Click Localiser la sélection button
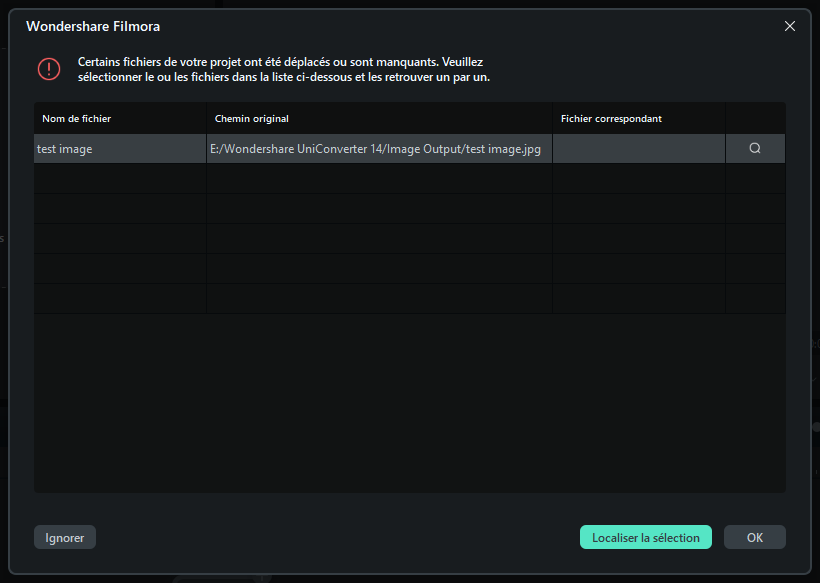The width and height of the screenshot is (820, 583). coord(645,537)
